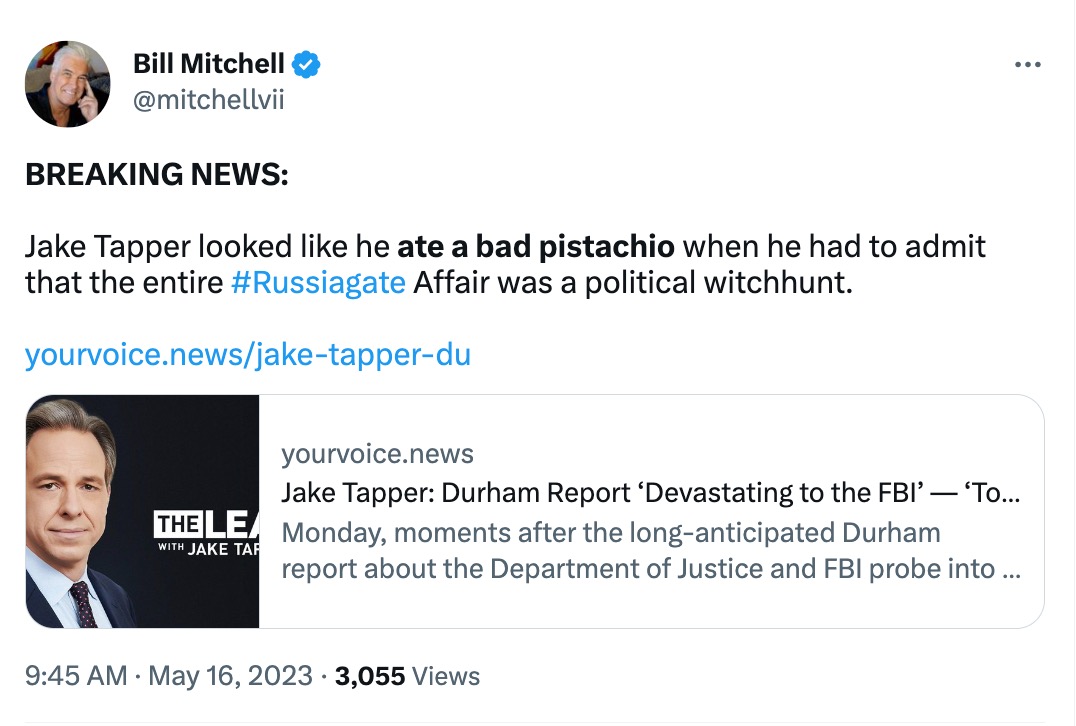Click the @mitchellvii handle
The width and height of the screenshot is (1076, 726).
click(208, 101)
